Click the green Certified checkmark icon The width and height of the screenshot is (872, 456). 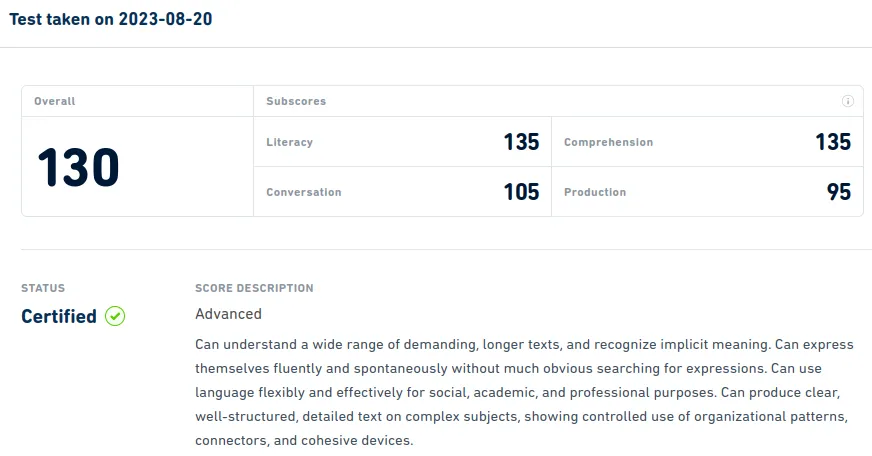pos(115,316)
